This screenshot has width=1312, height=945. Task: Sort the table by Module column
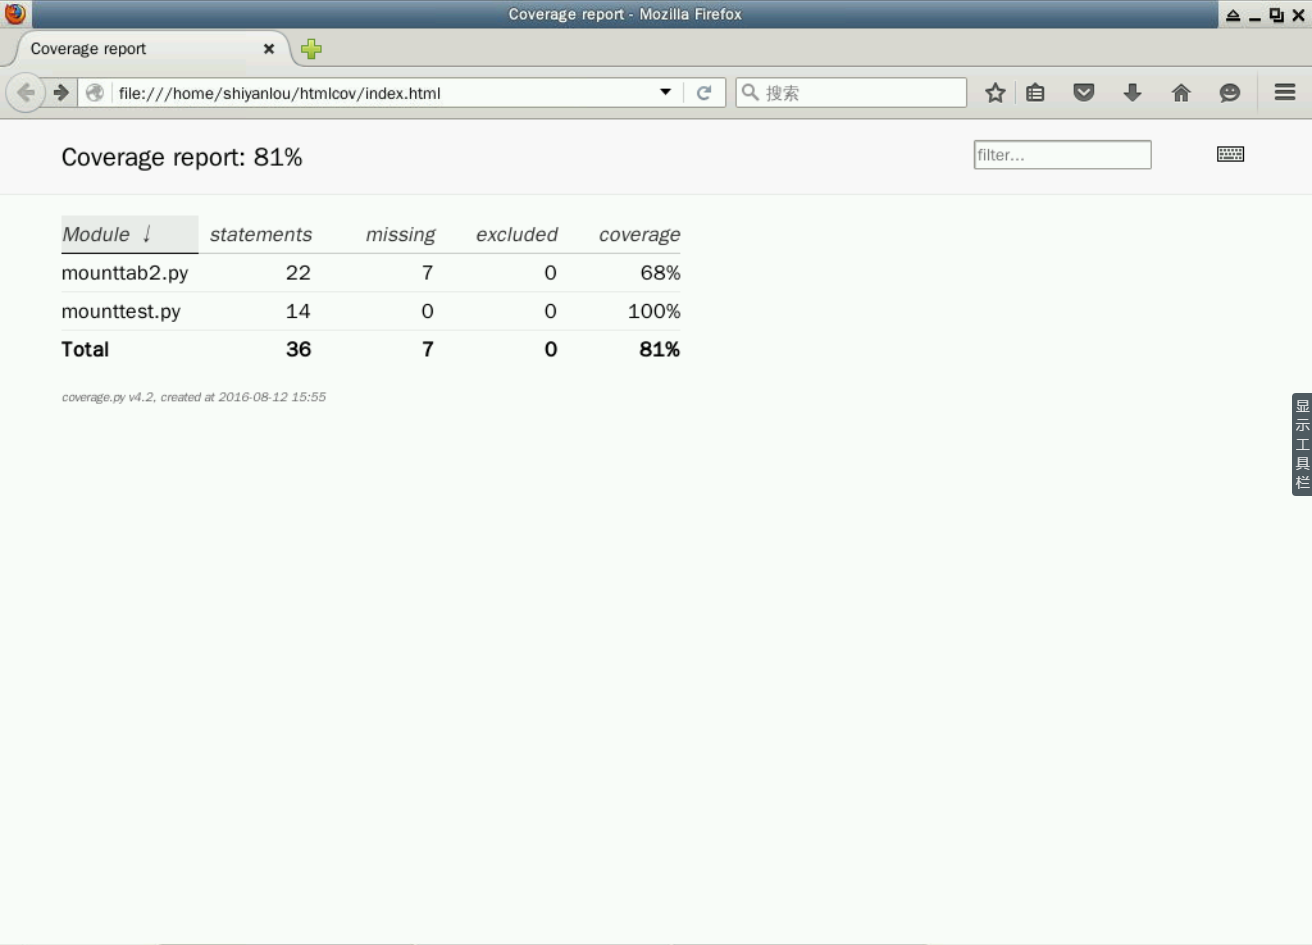tap(97, 235)
